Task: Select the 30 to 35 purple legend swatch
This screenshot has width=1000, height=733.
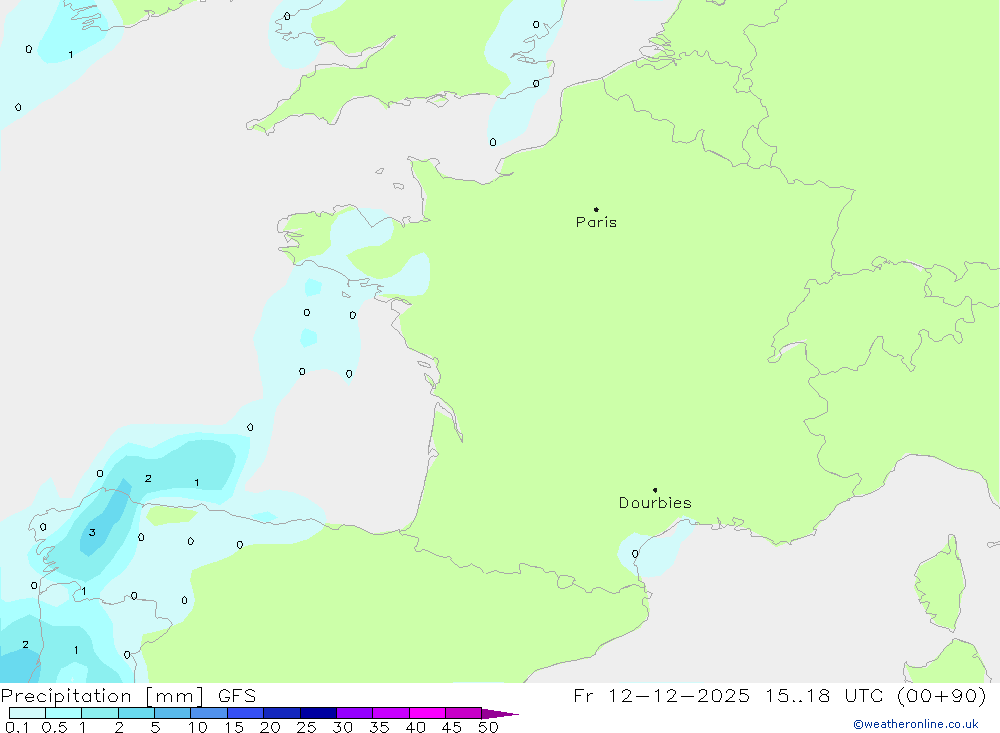Action: 355,713
